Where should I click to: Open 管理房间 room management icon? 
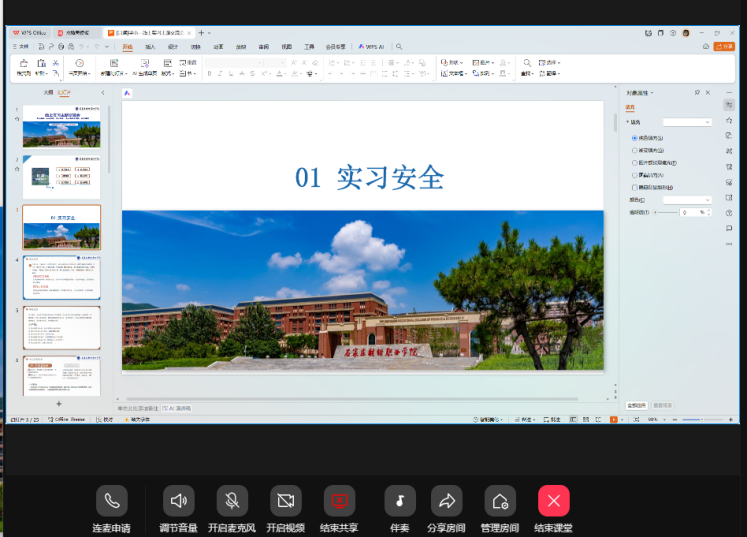tap(500, 500)
